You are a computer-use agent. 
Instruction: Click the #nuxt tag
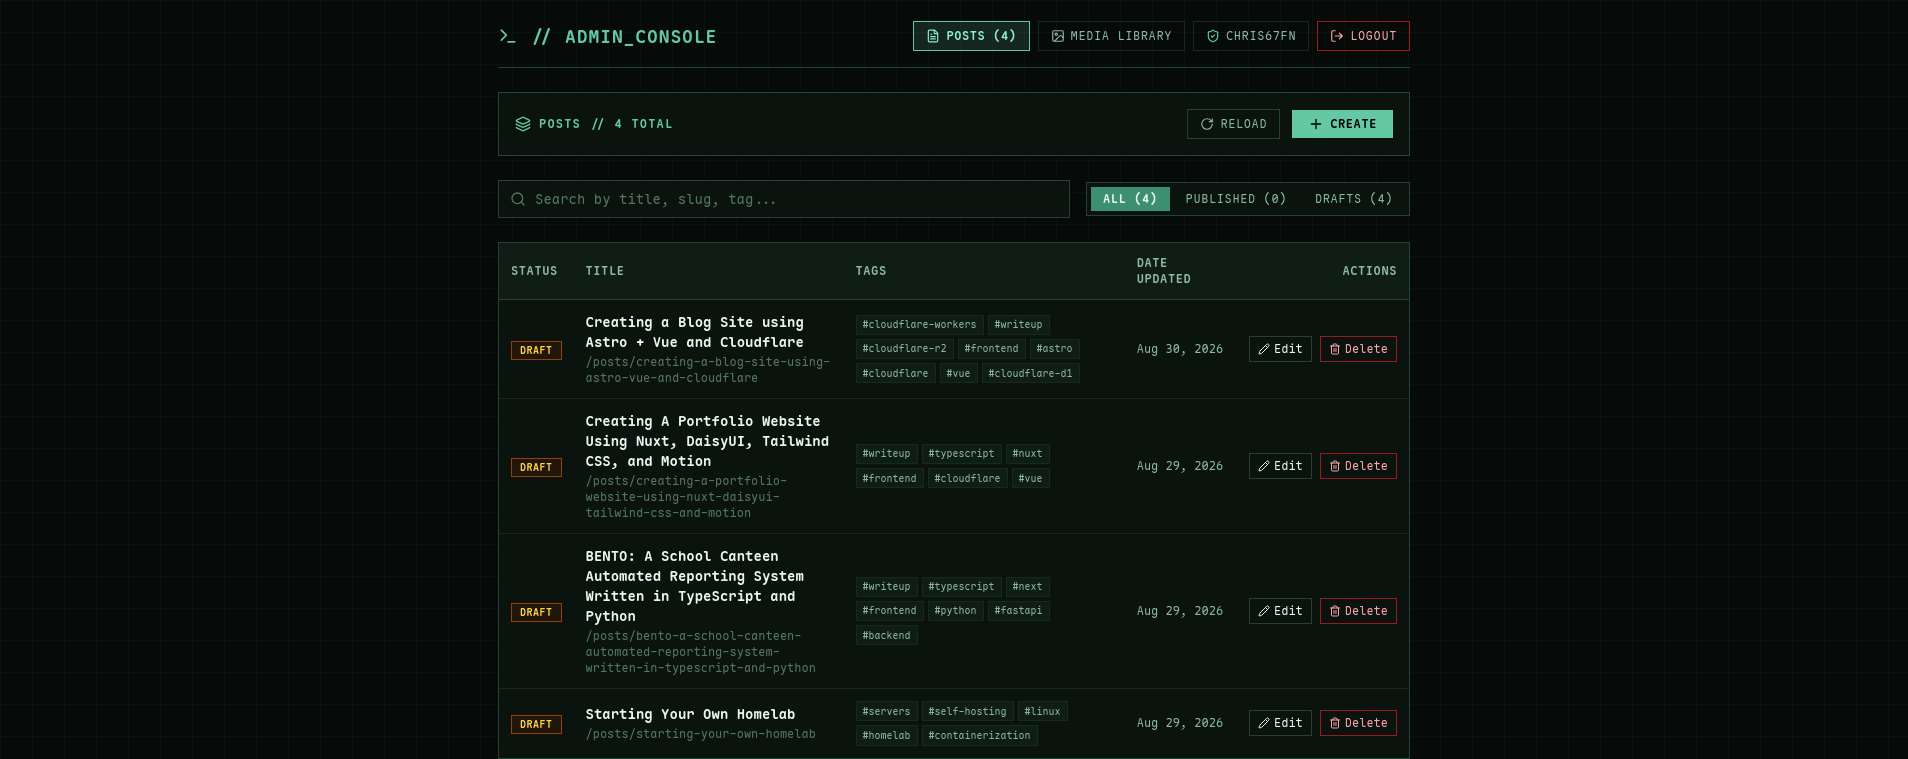click(x=1027, y=453)
